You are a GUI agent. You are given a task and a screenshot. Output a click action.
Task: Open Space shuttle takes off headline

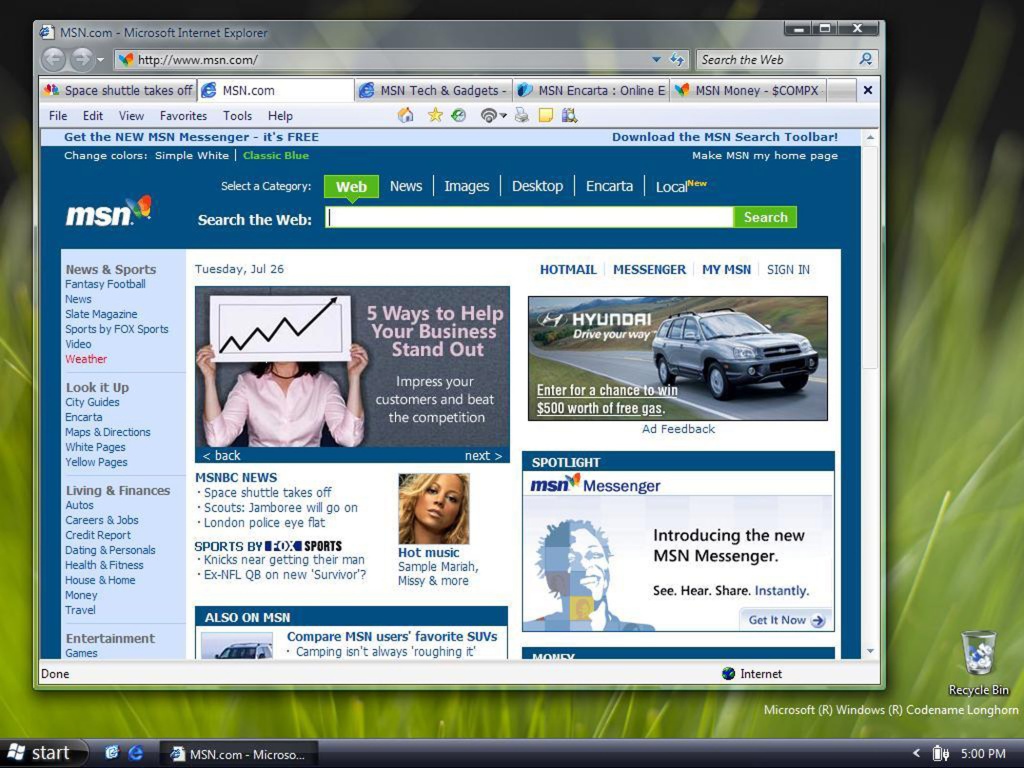click(267, 492)
